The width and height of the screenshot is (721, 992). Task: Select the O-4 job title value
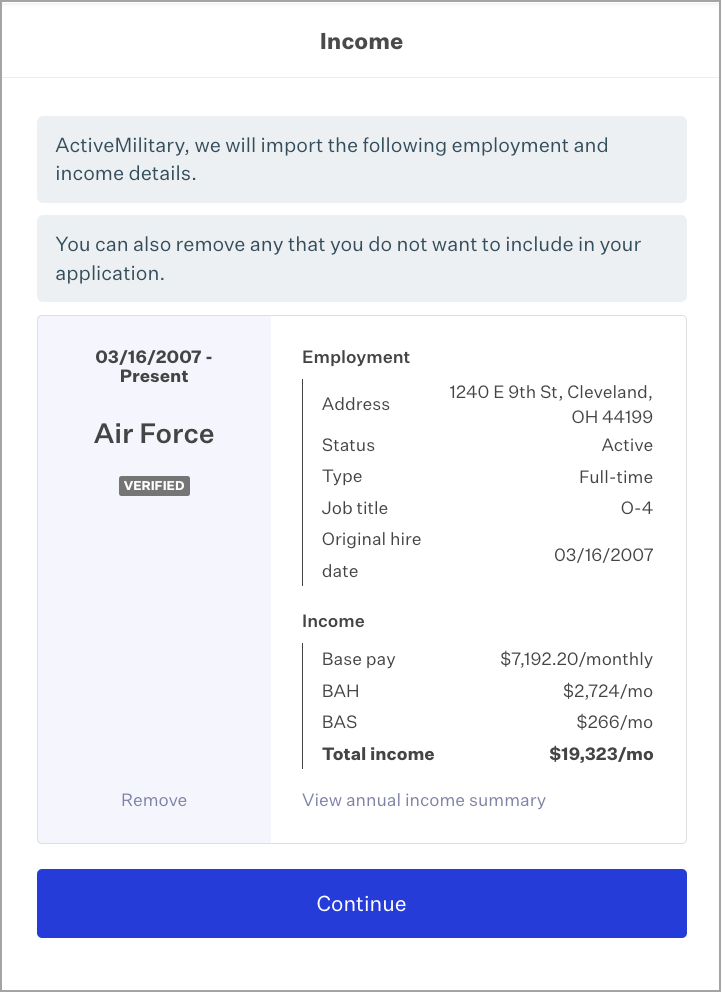pos(636,508)
